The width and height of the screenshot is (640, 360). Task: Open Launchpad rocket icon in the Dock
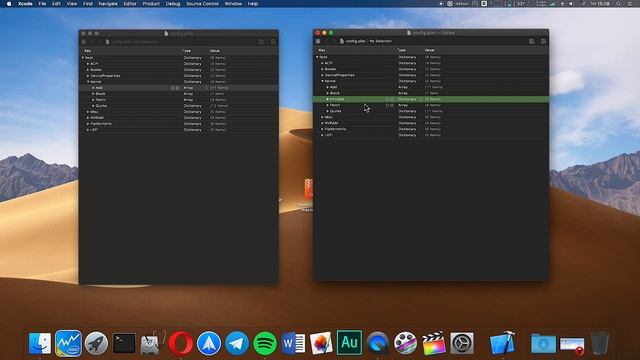pos(96,343)
